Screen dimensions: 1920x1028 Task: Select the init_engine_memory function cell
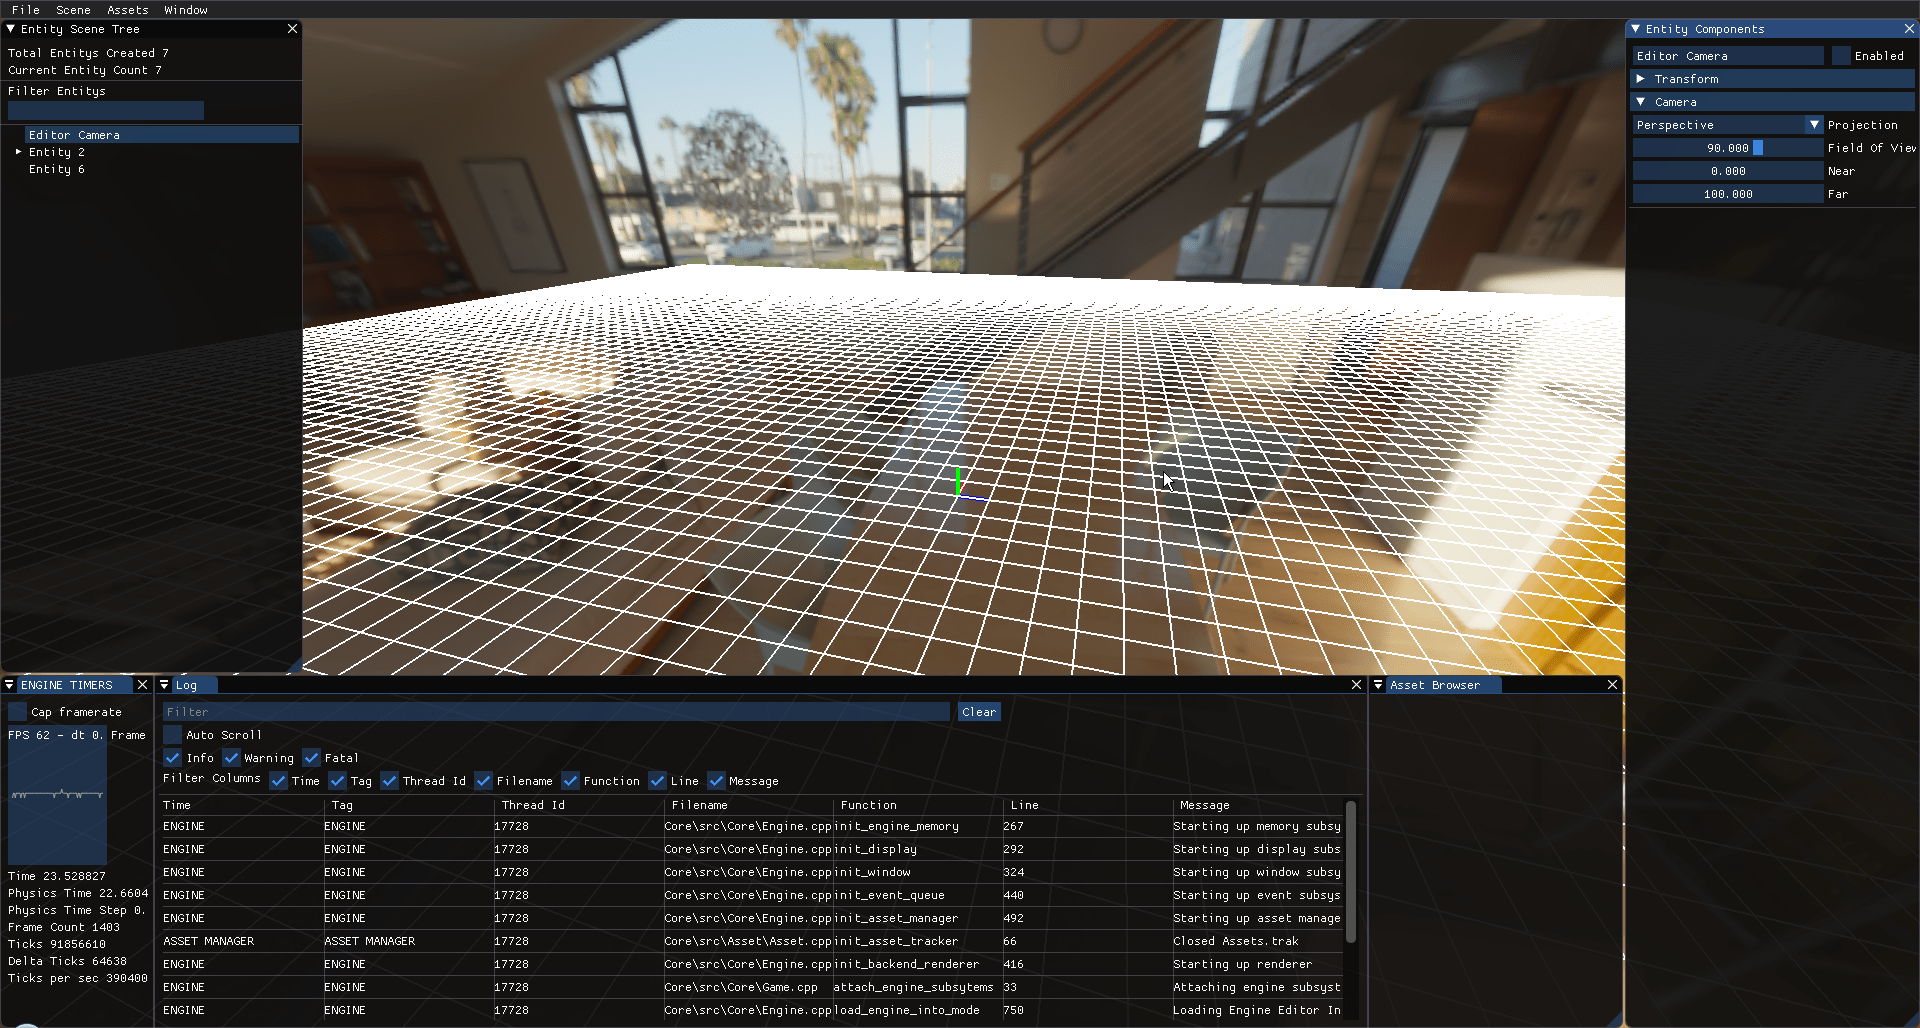(x=896, y=827)
